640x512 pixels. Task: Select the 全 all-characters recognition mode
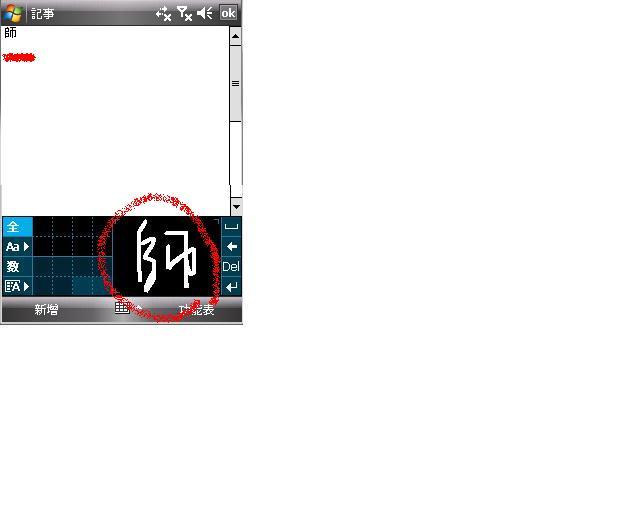pyautogui.click(x=16, y=227)
